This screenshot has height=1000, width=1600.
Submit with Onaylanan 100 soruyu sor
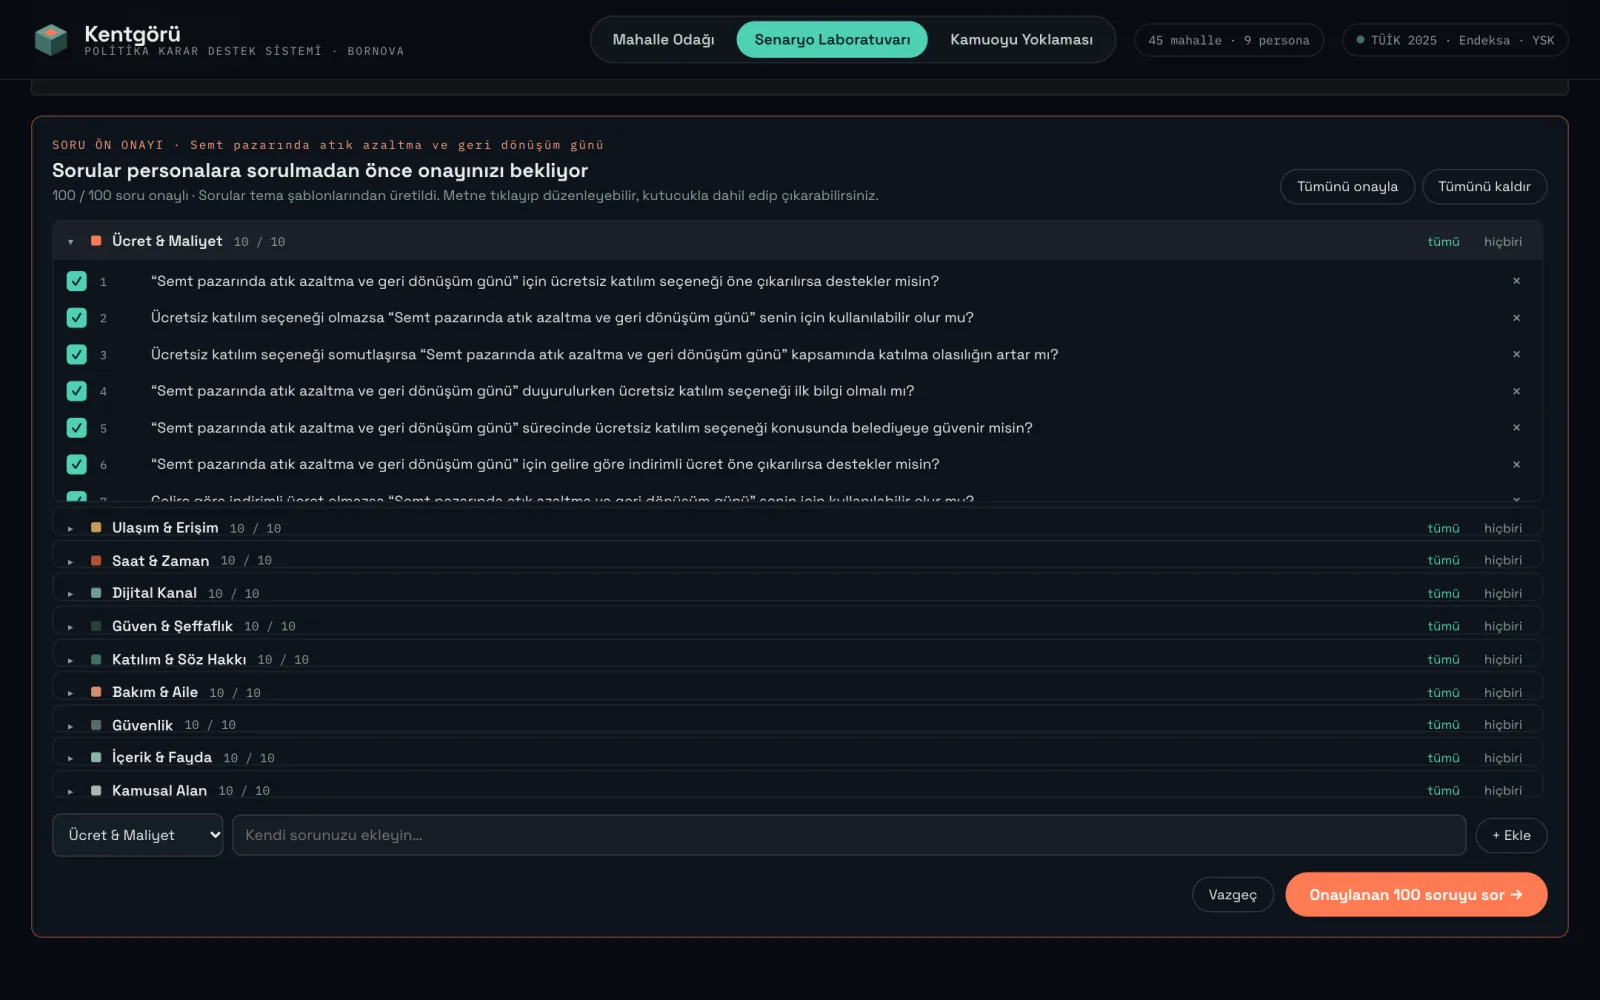point(1416,895)
